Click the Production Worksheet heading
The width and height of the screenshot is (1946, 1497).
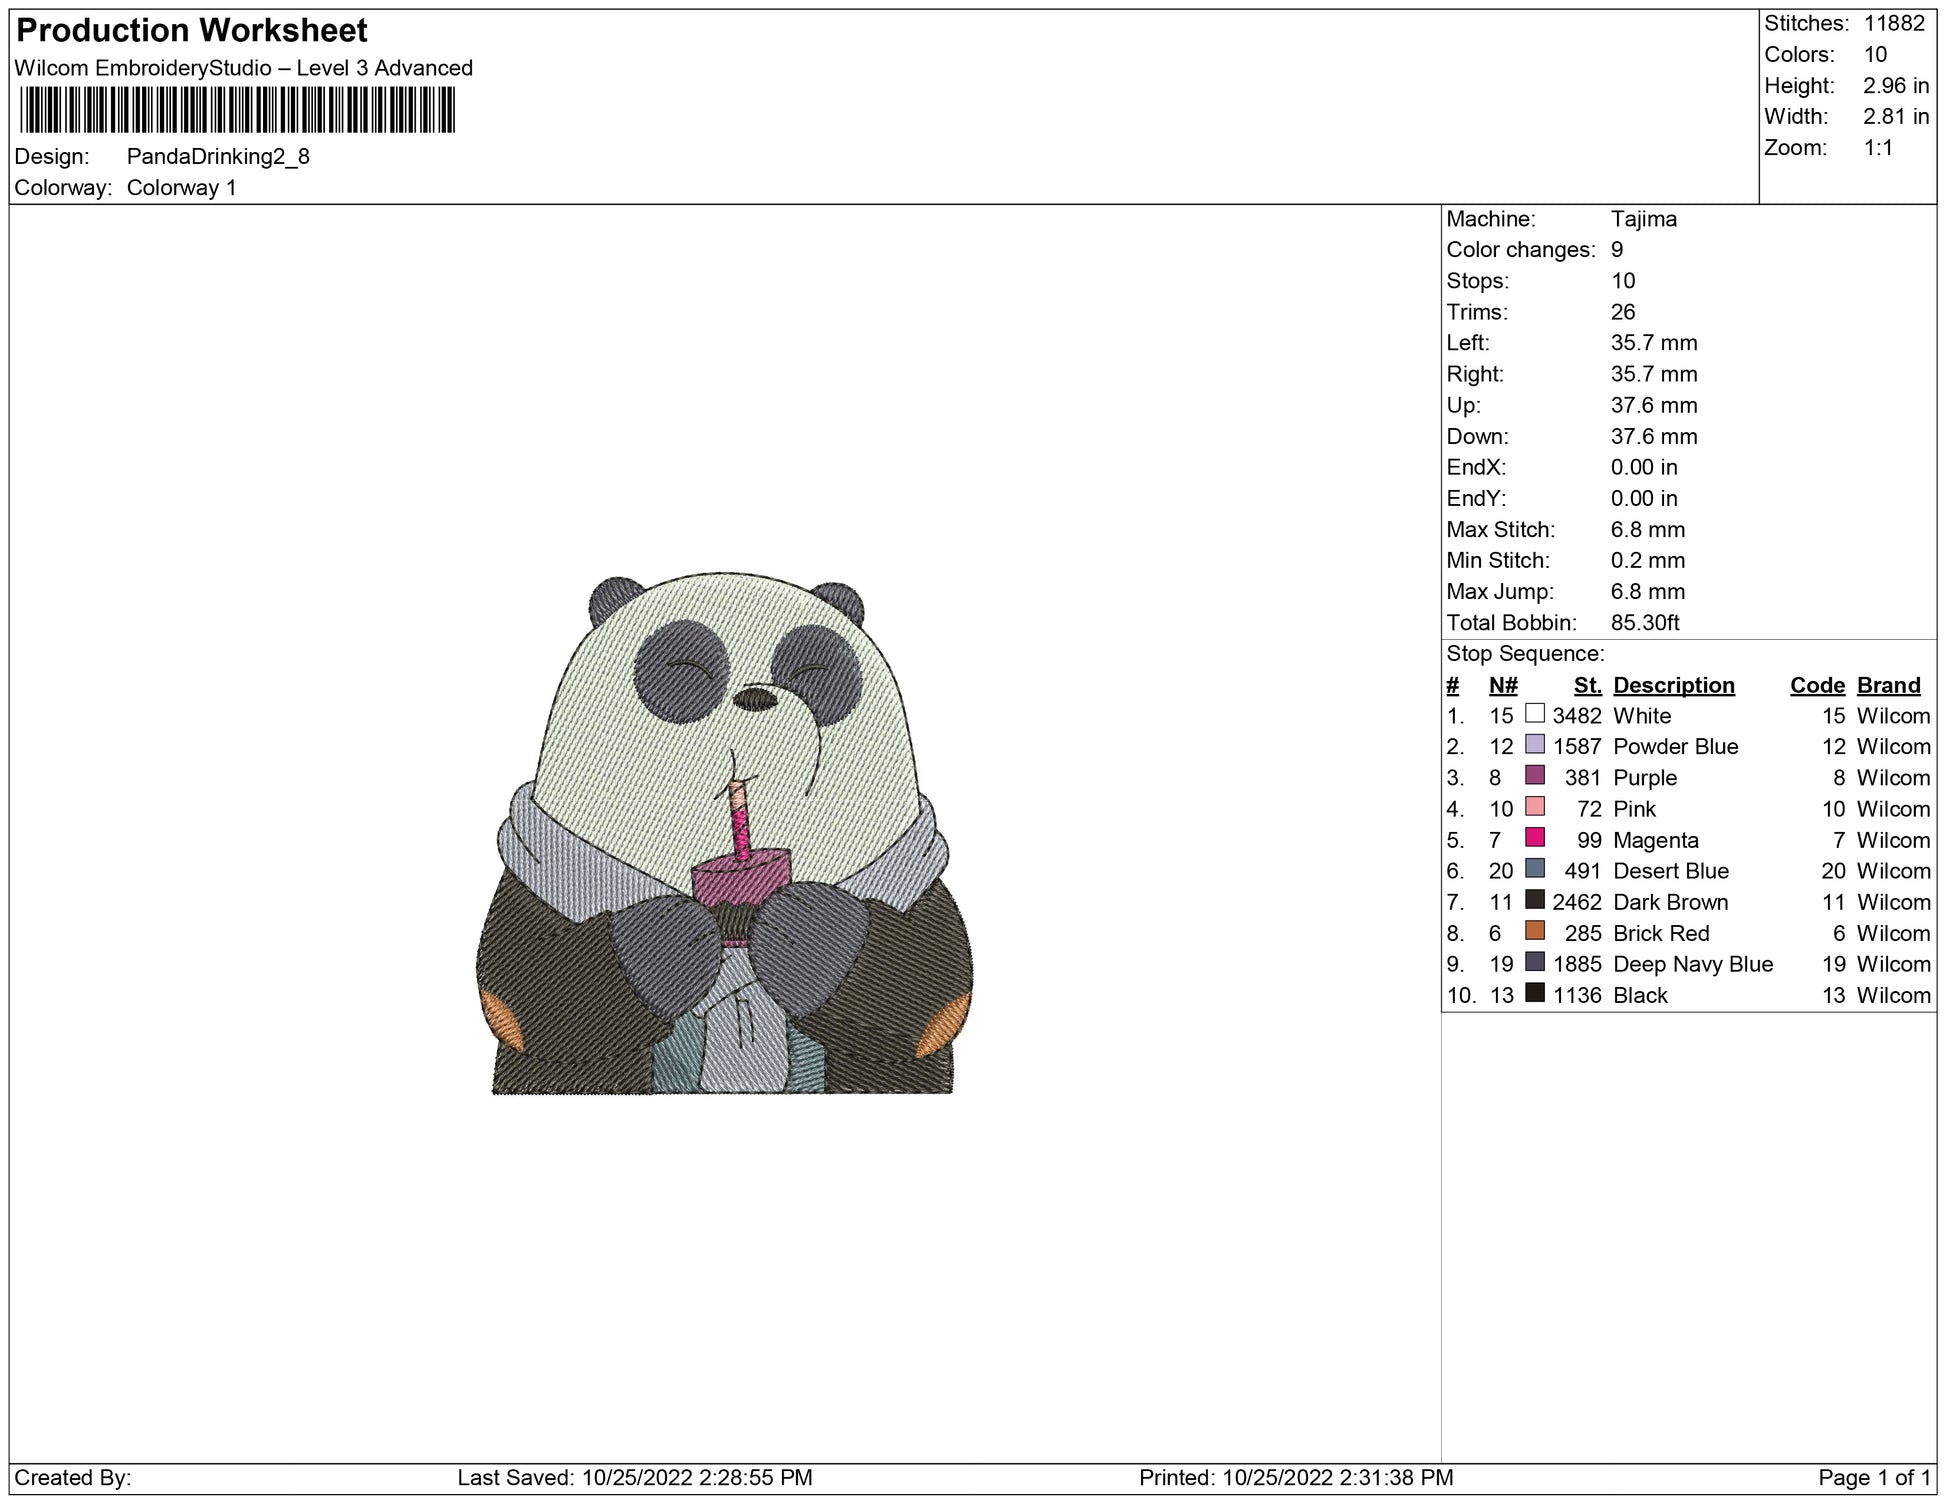click(192, 31)
